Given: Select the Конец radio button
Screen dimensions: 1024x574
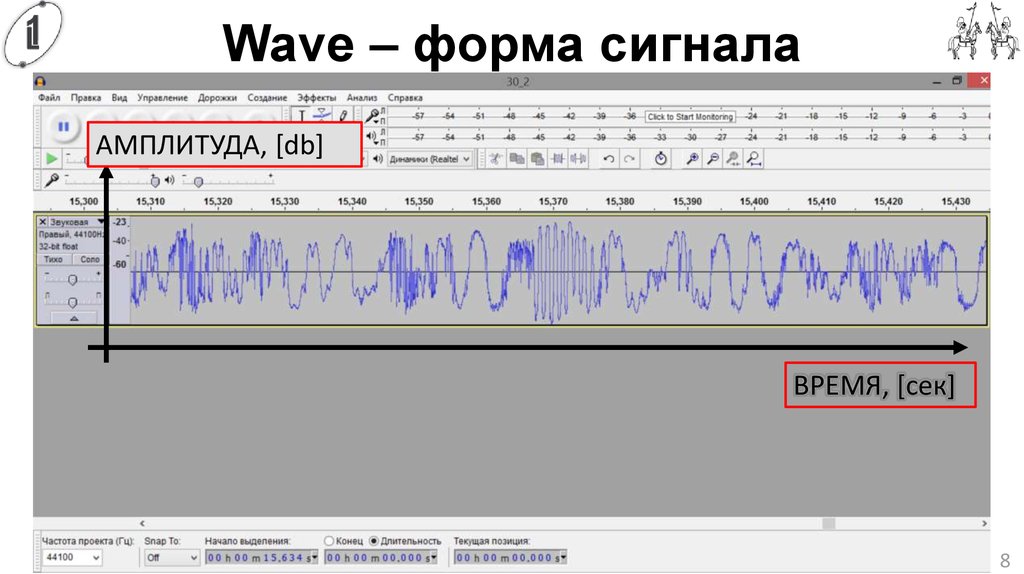Looking at the screenshot, I should click(x=329, y=541).
